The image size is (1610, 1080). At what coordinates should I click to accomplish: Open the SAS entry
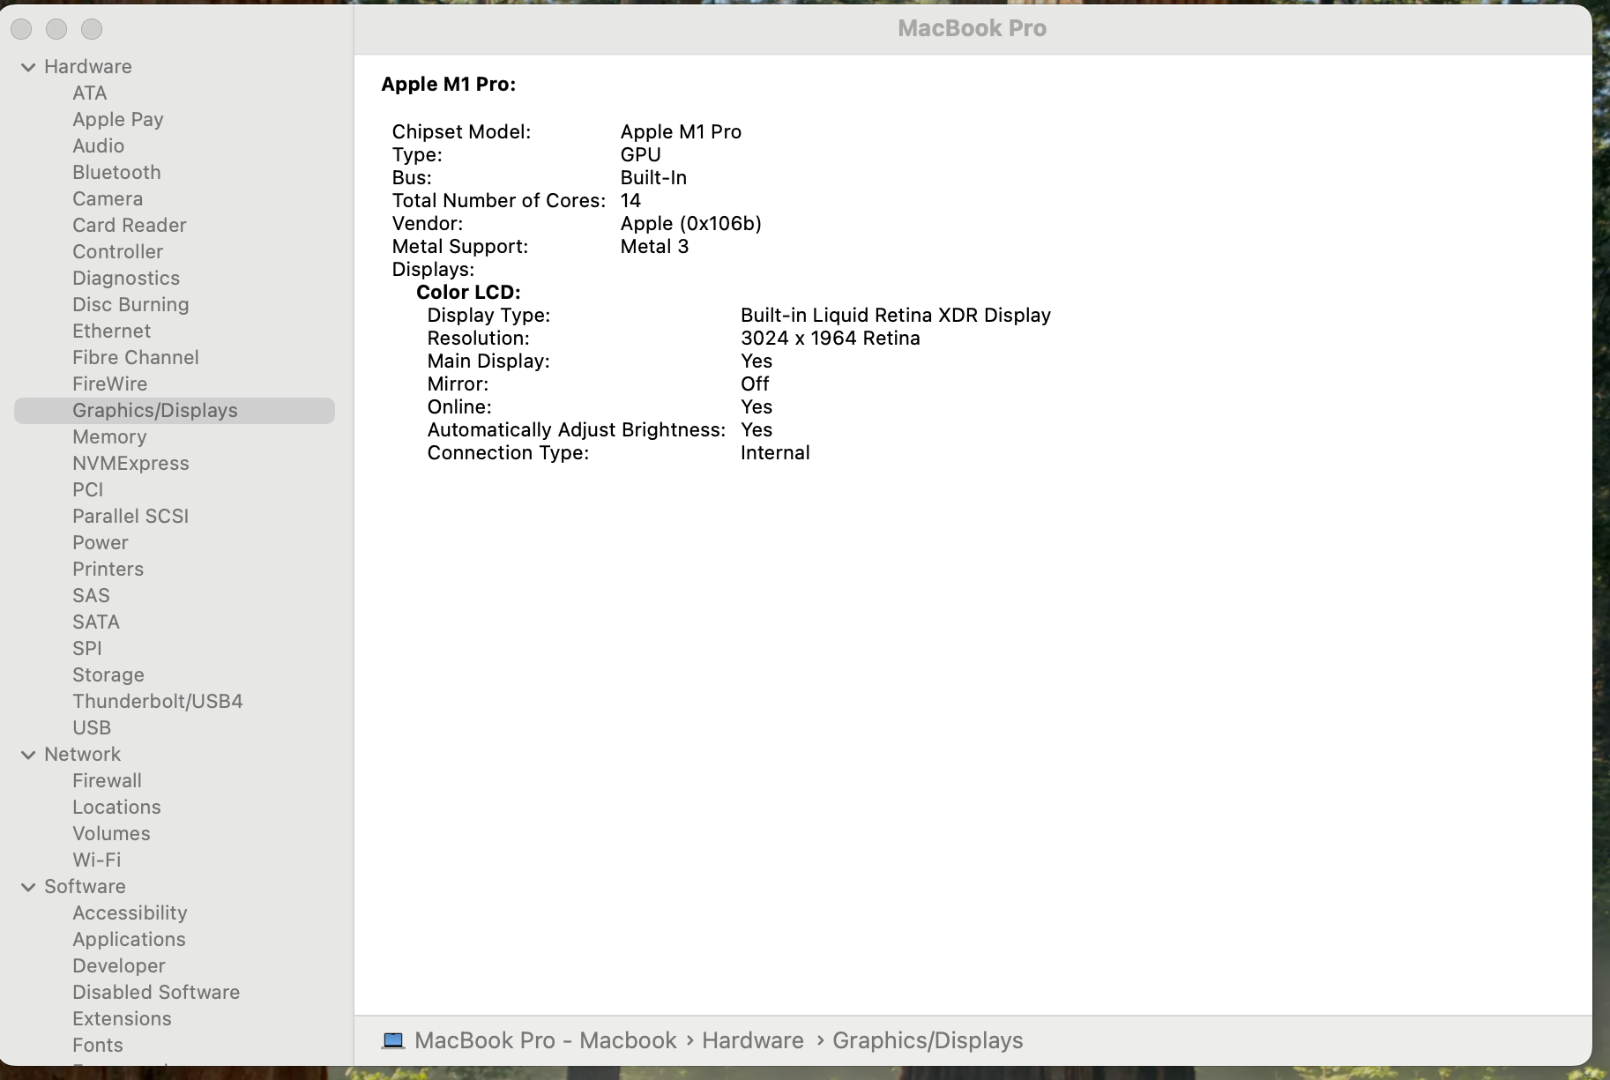tap(90, 596)
